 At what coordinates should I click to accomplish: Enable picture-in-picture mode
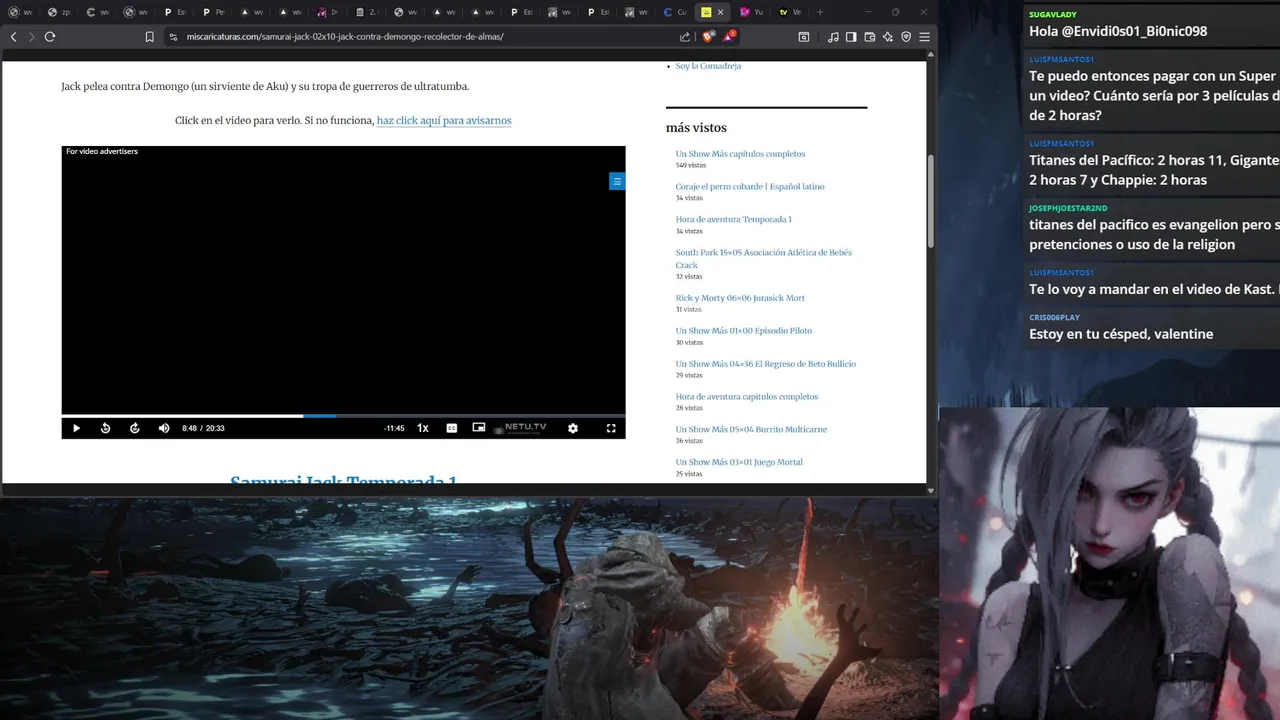pos(479,427)
